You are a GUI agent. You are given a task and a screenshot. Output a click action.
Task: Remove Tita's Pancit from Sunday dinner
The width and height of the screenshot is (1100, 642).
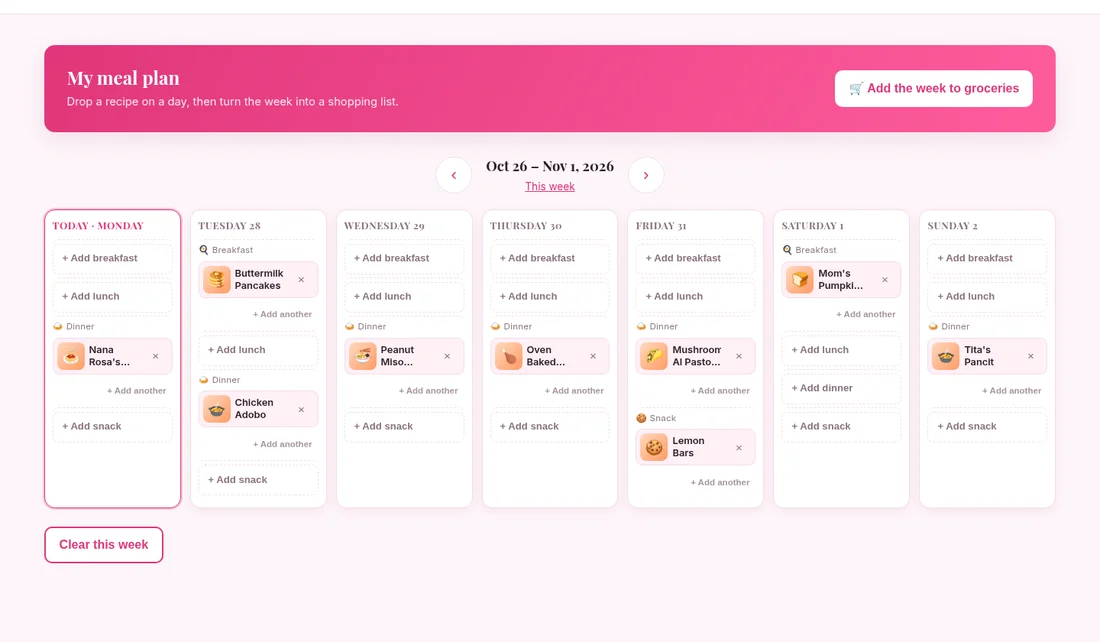tap(1031, 356)
